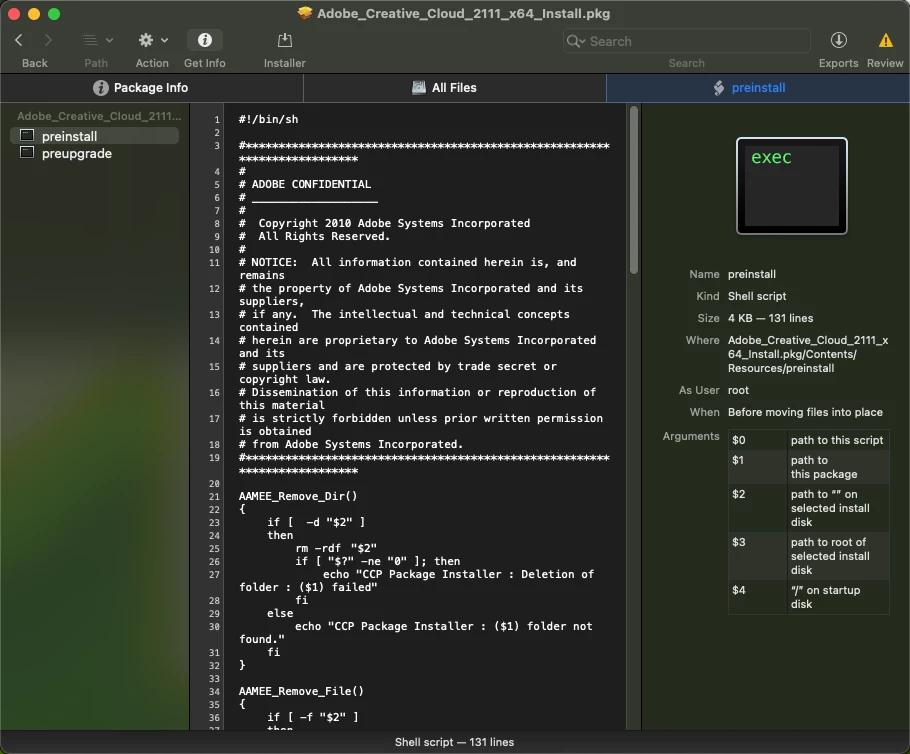Click the $4 argument row
The width and height of the screenshot is (910, 754).
(808, 597)
